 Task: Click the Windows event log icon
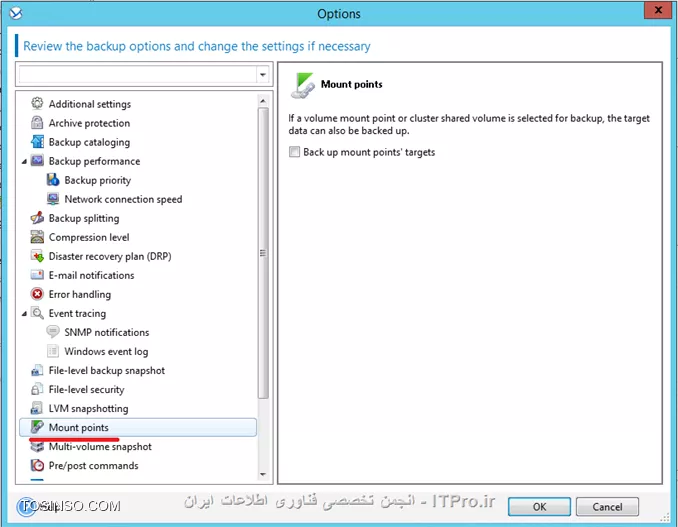click(53, 351)
